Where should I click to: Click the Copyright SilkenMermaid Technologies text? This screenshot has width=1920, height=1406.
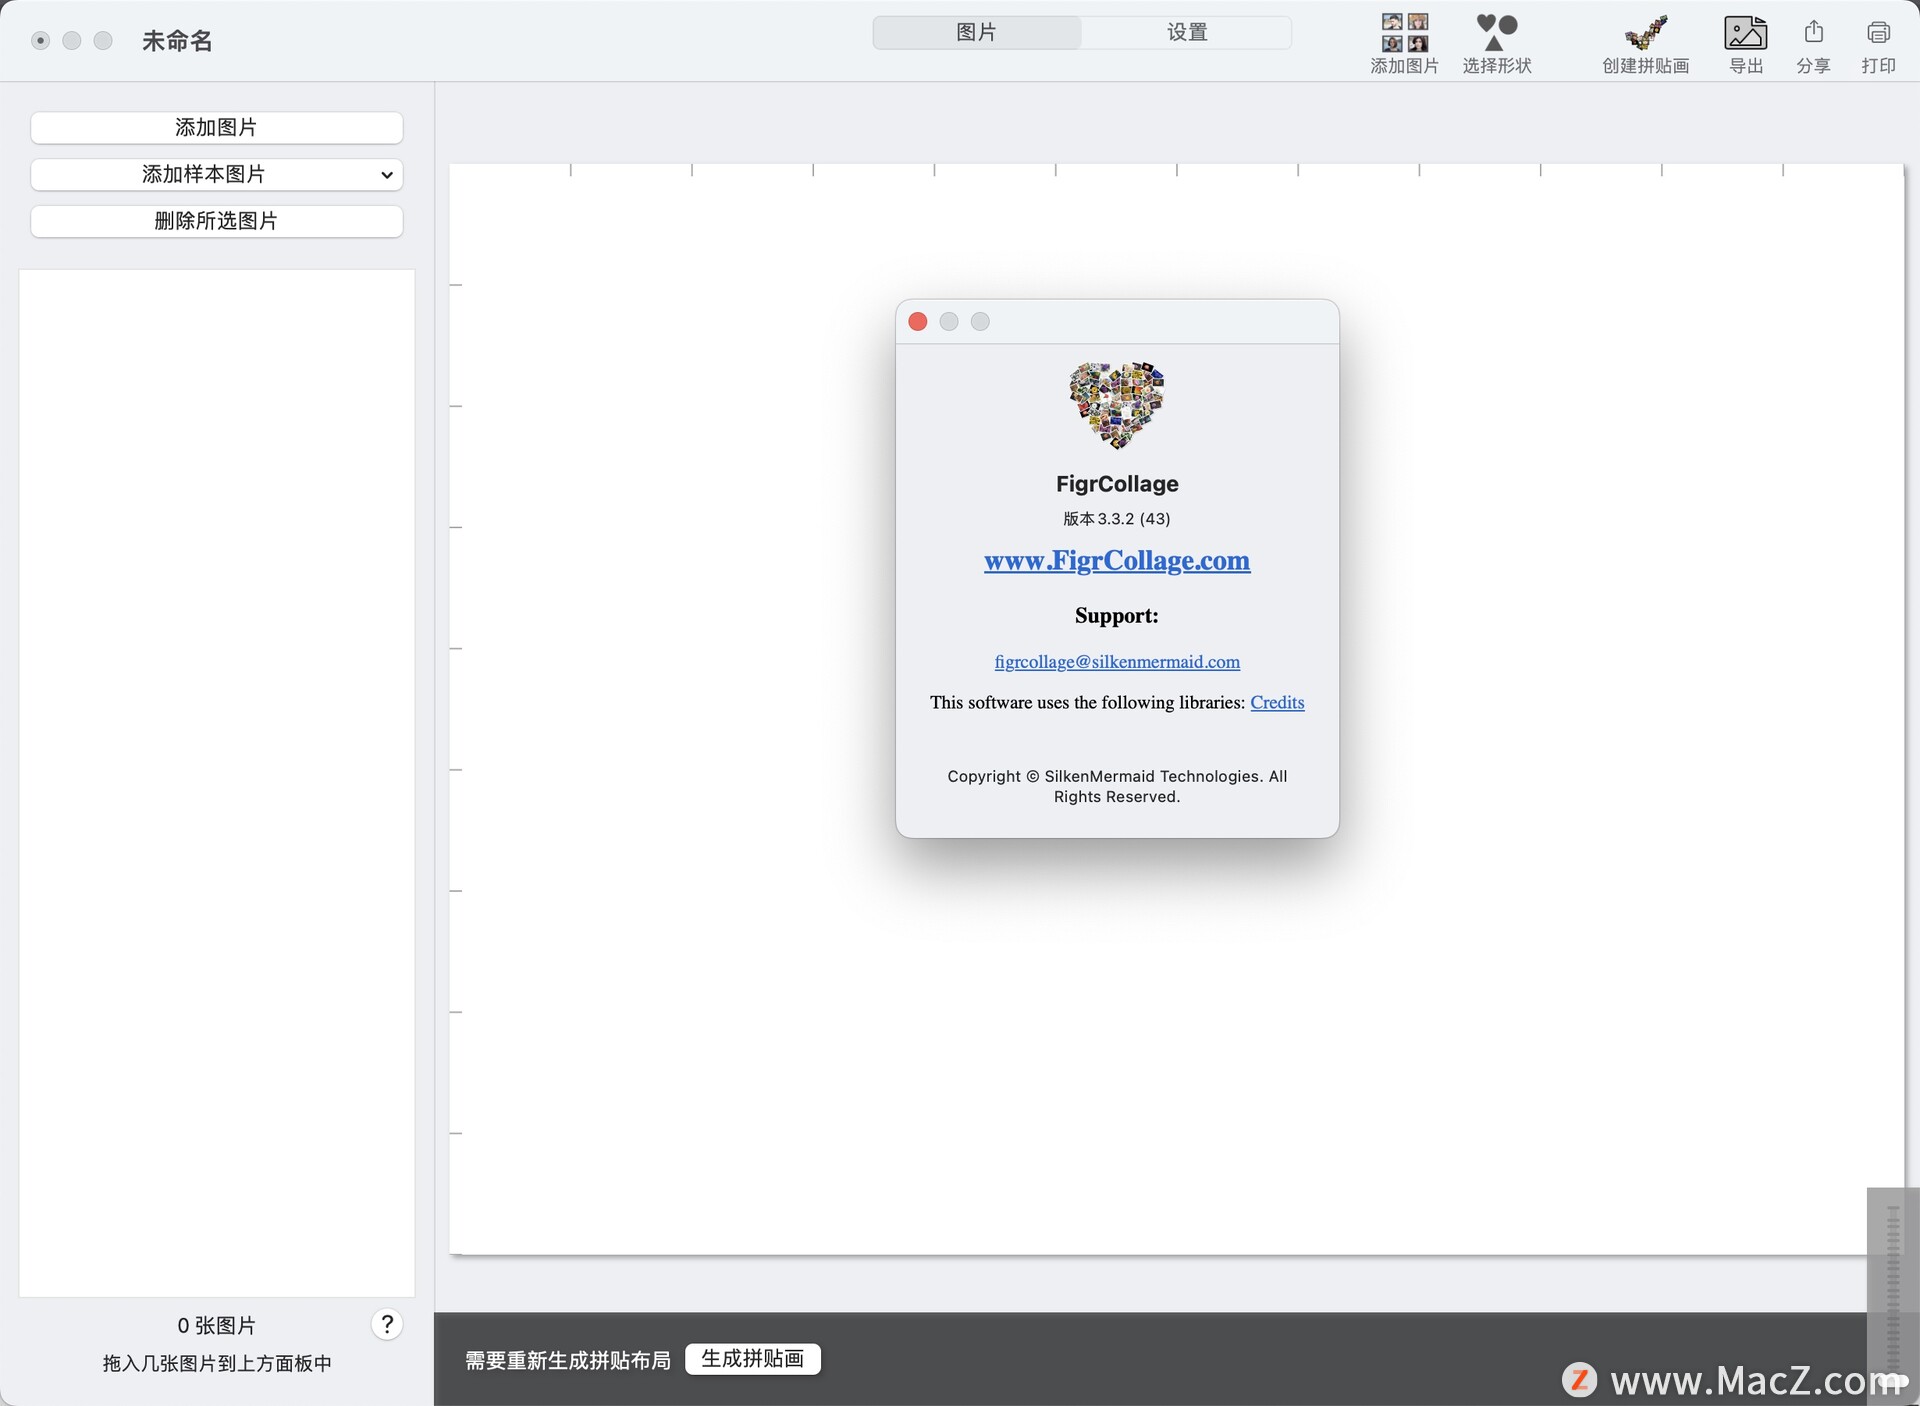click(x=1117, y=786)
